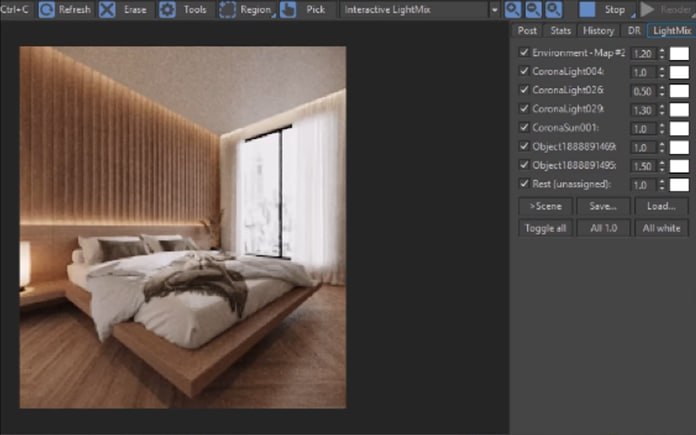This screenshot has height=435, width=696.
Task: Click the Save... button
Action: click(603, 206)
